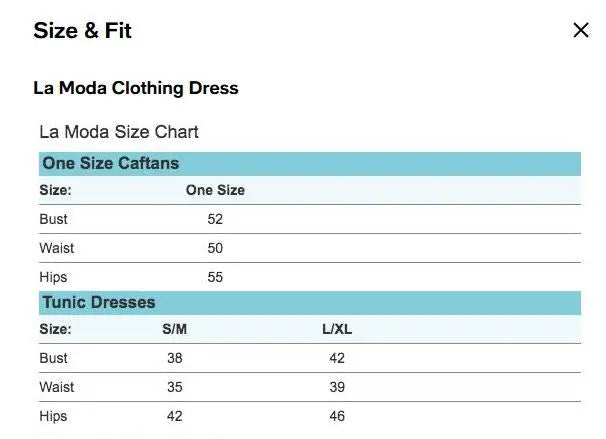
Task: Click the One Size column header
Action: pyautogui.click(x=215, y=190)
